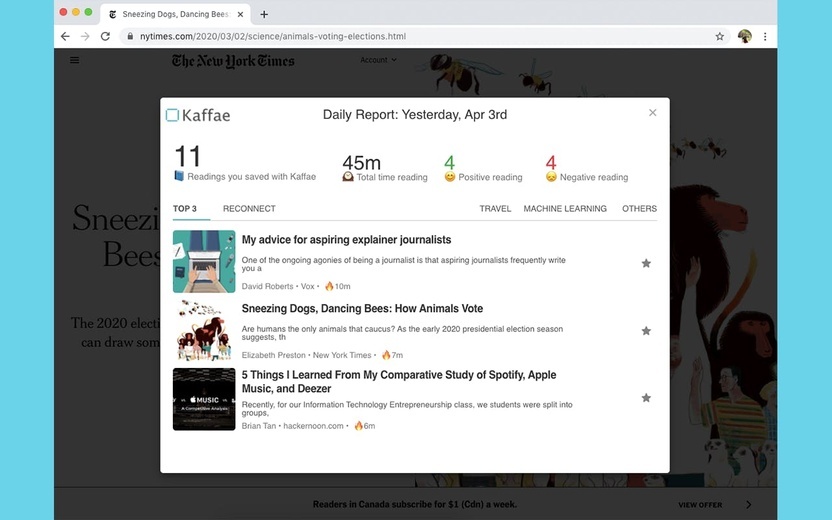The image size is (832, 520).
Task: Close the Kaffae Daily Report popup
Action: 653,112
